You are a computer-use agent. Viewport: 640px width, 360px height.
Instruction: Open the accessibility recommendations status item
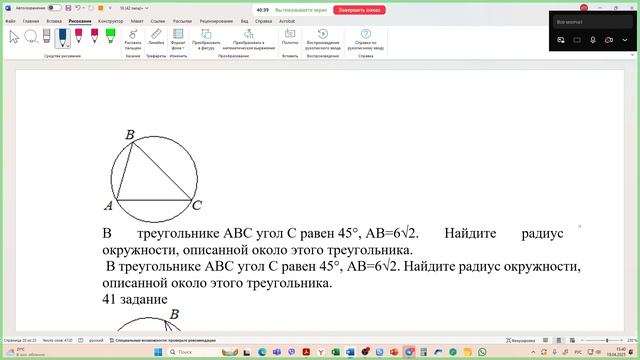[162, 340]
